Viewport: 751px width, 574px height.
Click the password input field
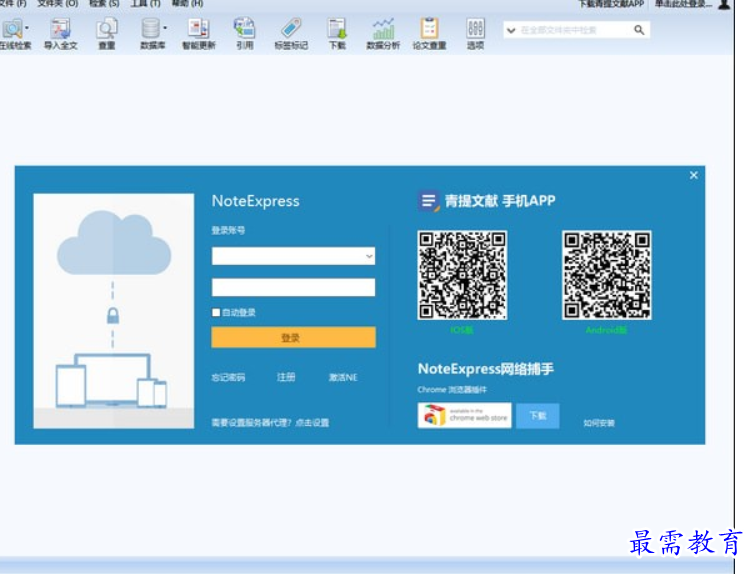pos(294,287)
